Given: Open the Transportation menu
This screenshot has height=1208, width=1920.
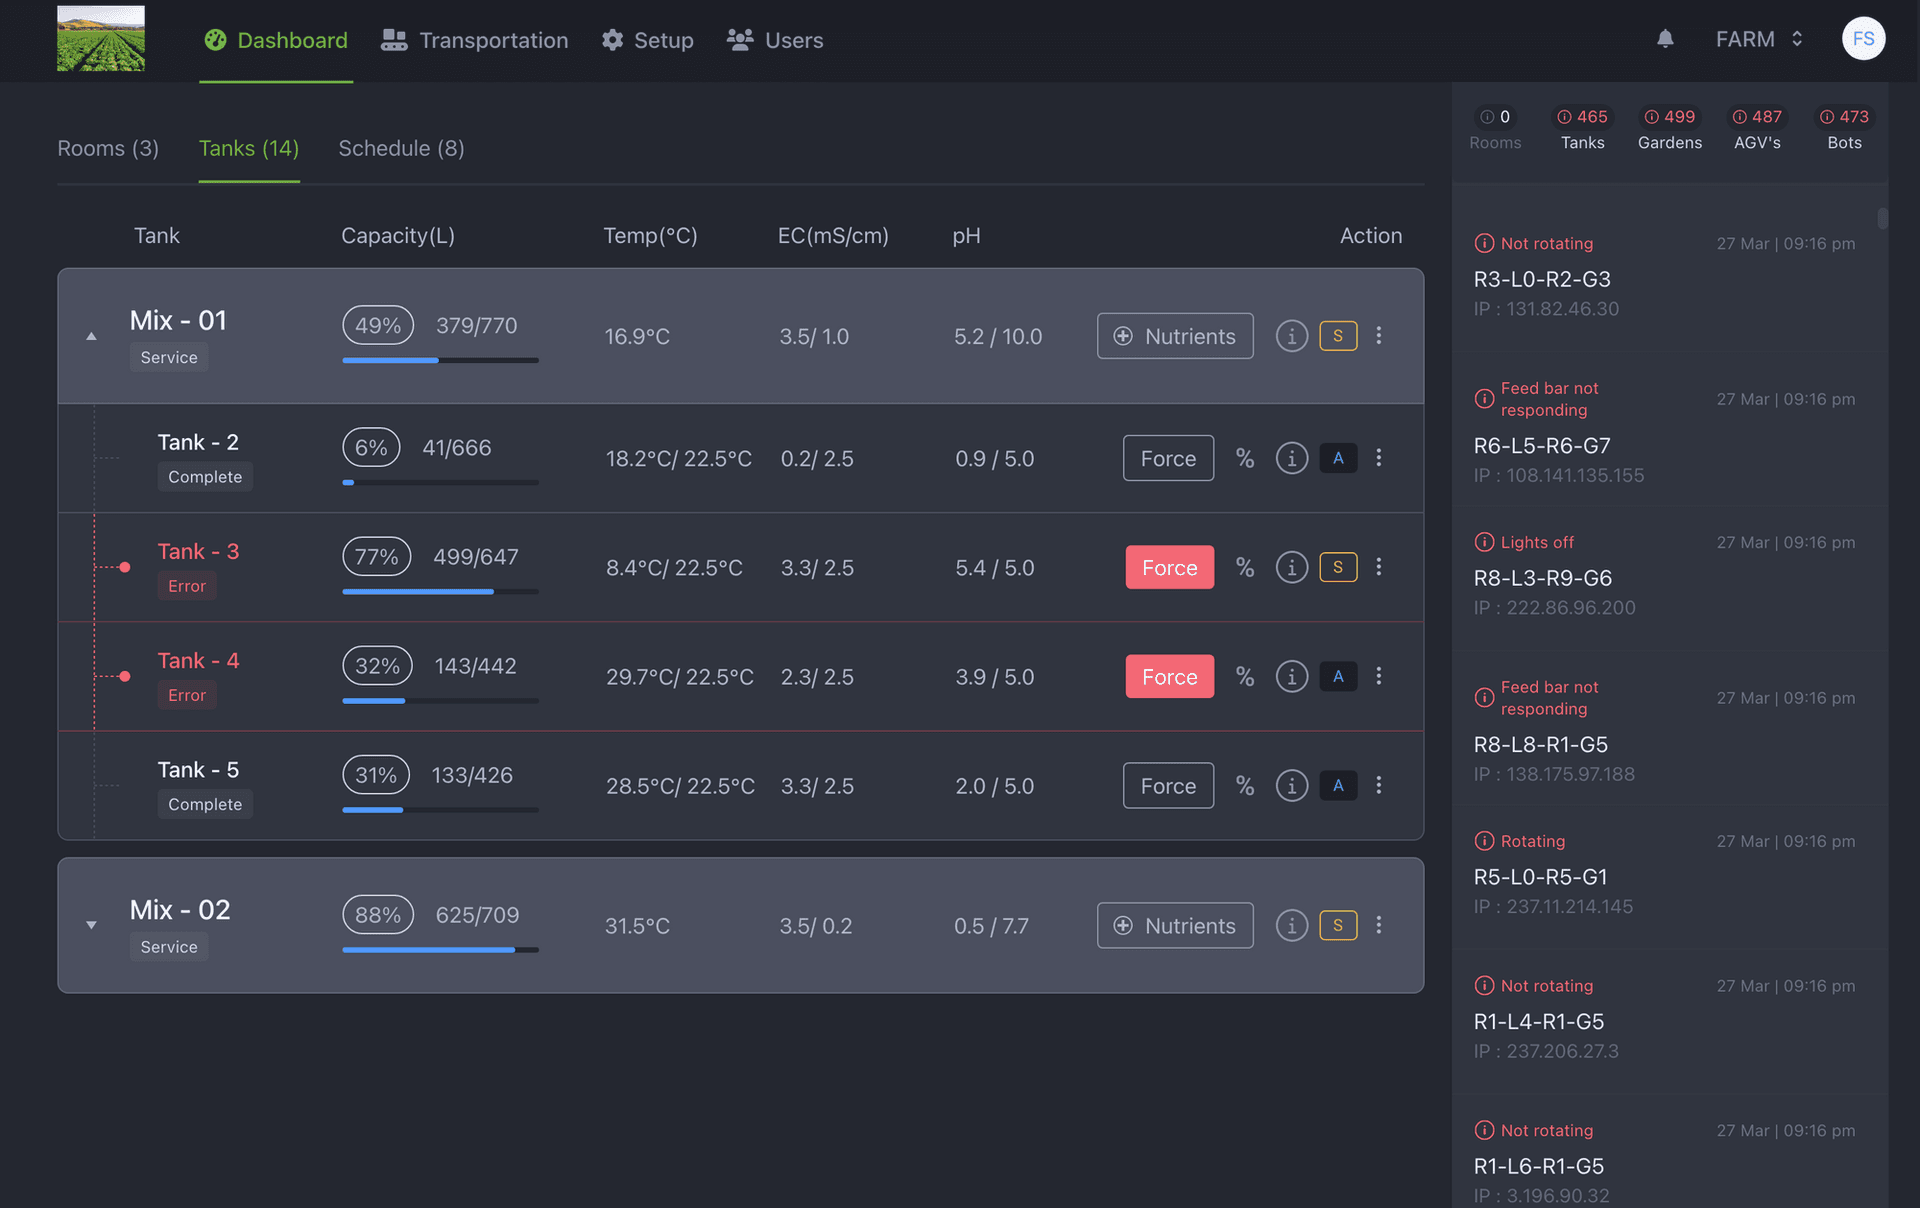Looking at the screenshot, I should (475, 40).
